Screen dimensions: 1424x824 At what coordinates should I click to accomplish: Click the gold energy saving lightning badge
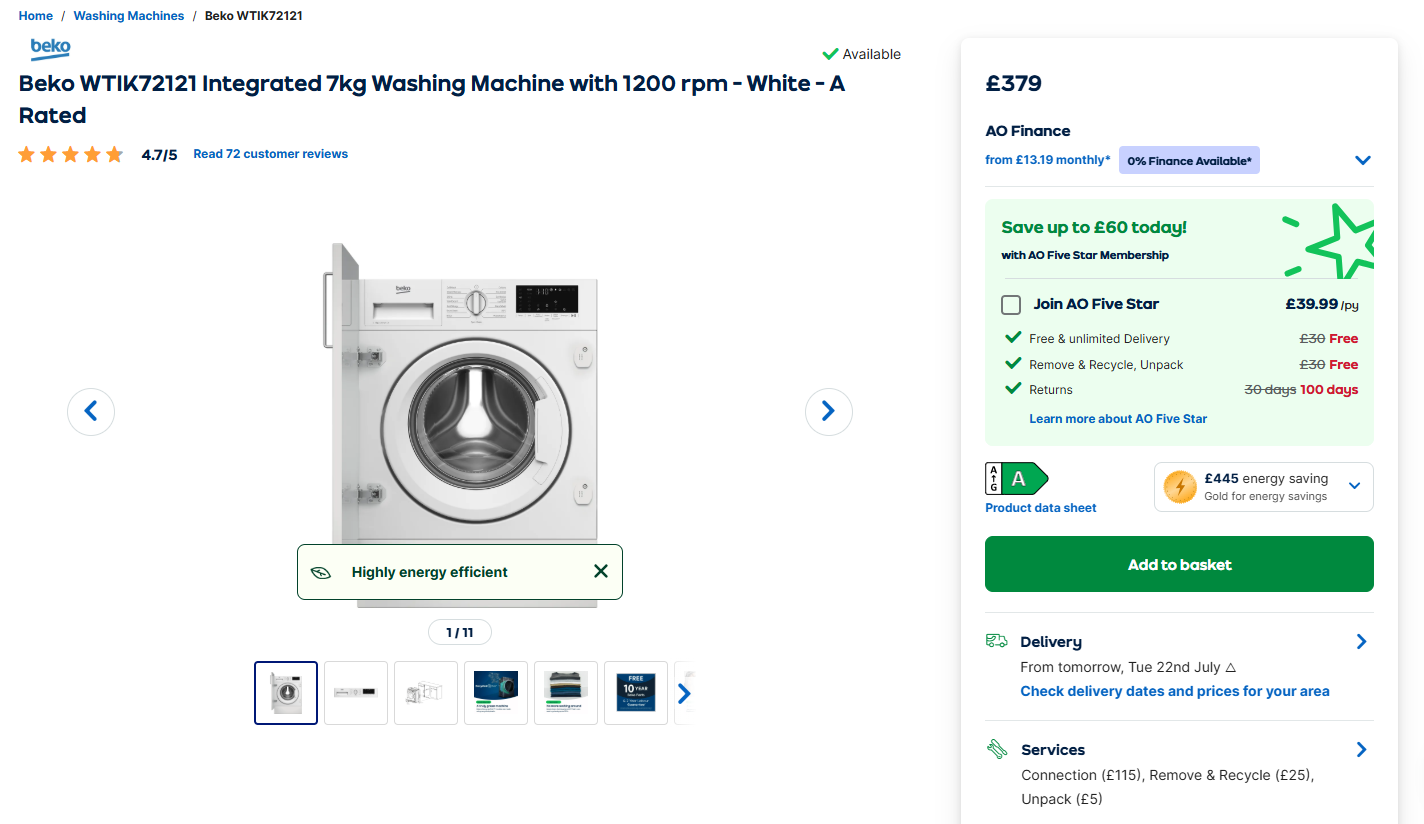1180,487
